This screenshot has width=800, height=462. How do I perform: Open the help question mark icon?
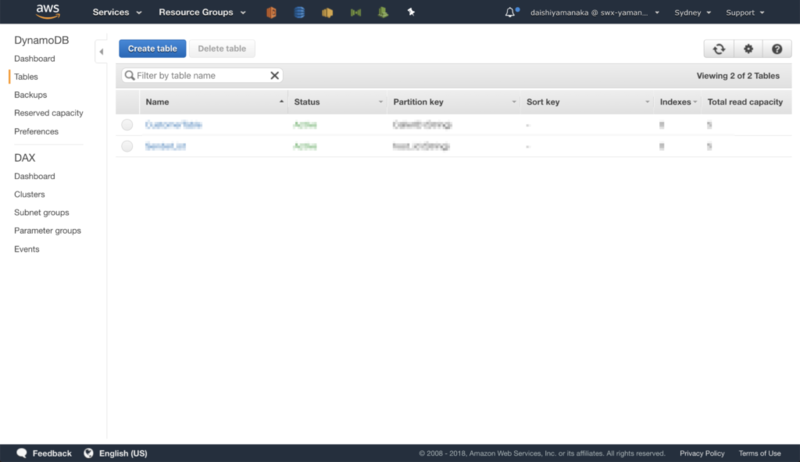point(777,49)
